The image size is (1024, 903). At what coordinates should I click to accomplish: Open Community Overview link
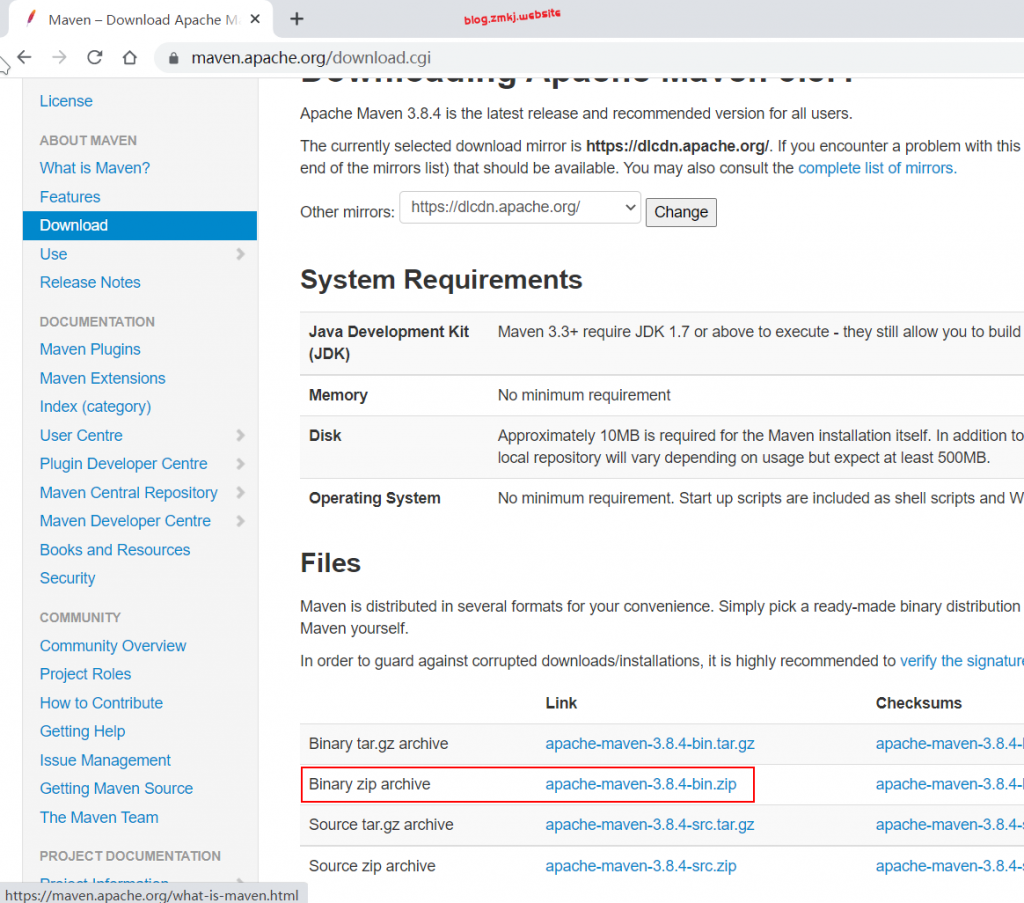pos(113,646)
